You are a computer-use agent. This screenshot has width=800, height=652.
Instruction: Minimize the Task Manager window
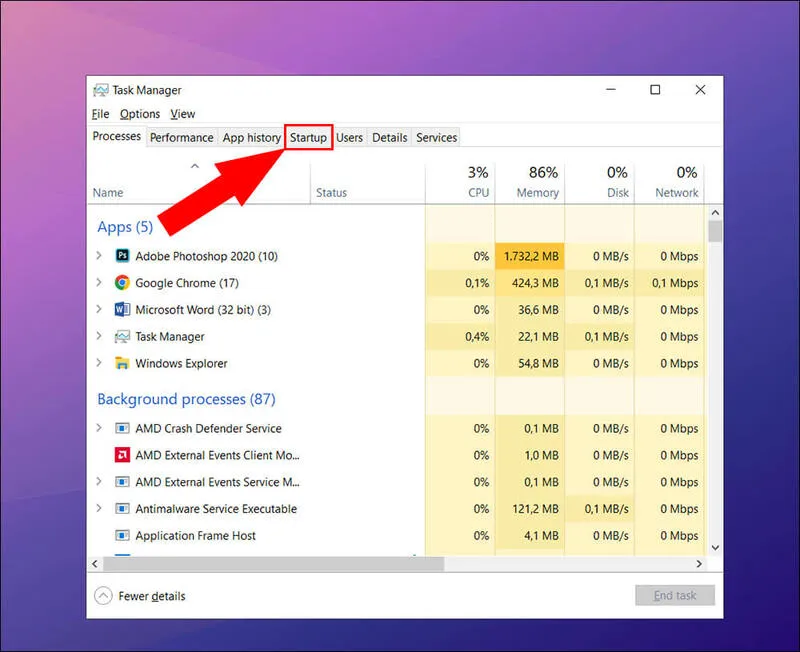pyautogui.click(x=611, y=90)
